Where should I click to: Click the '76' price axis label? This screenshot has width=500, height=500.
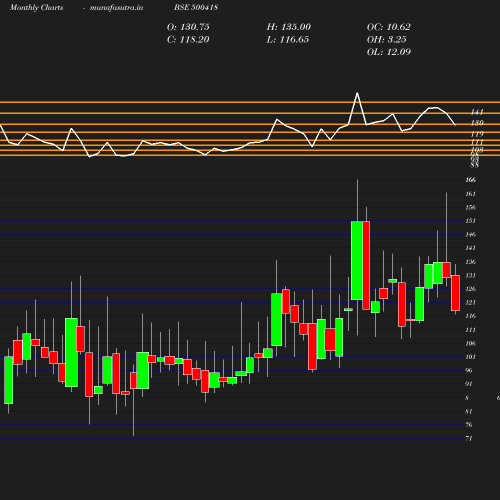pyautogui.click(x=469, y=425)
